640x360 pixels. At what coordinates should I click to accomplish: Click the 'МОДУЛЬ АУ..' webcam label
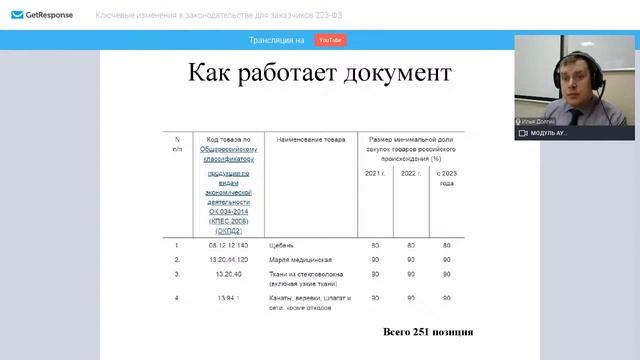point(549,133)
